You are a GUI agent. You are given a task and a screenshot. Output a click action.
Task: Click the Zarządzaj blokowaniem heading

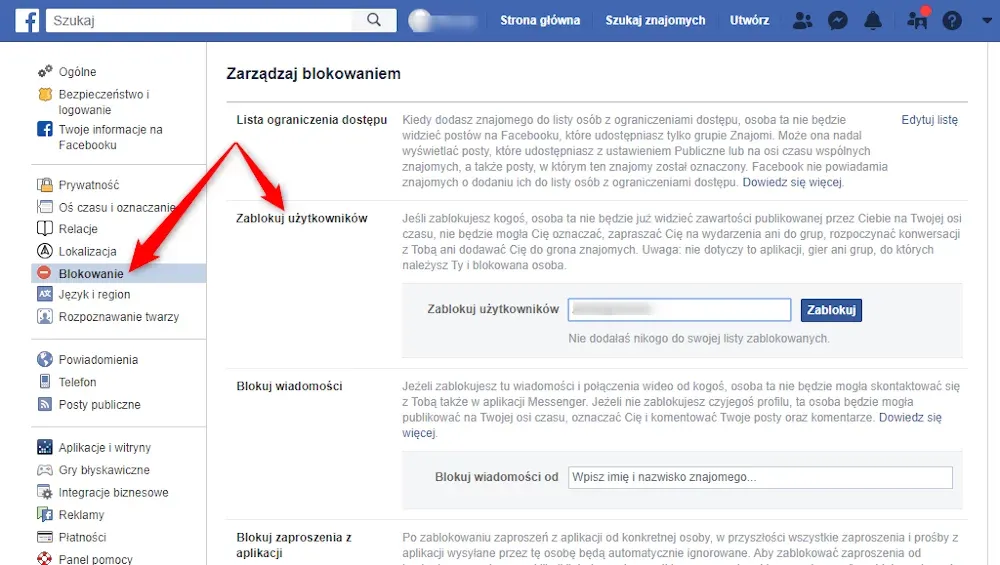click(313, 73)
